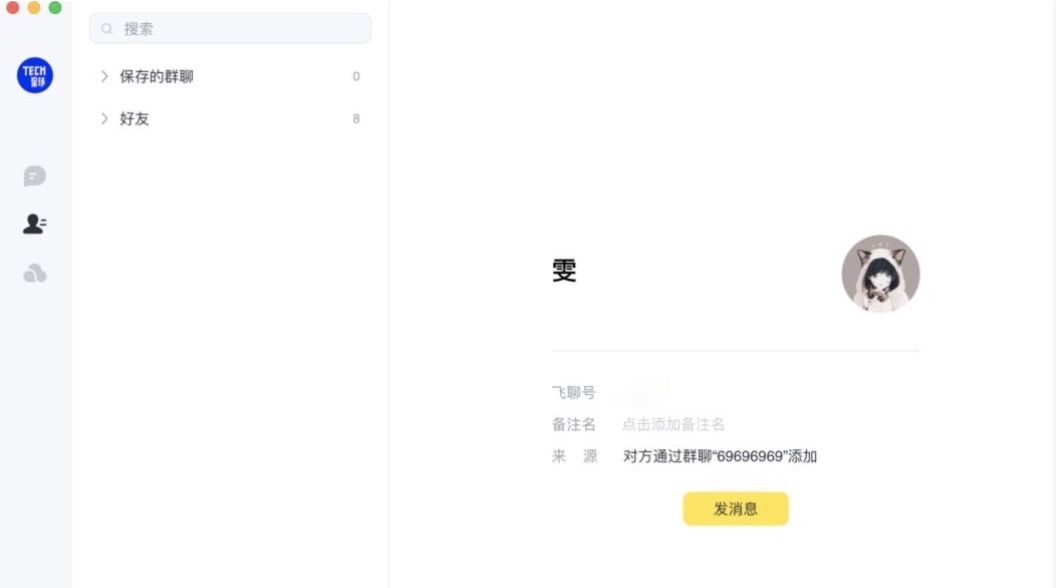The height and width of the screenshot is (588, 1060).
Task: Focus the 搜索 search input field
Action: pyautogui.click(x=240, y=29)
